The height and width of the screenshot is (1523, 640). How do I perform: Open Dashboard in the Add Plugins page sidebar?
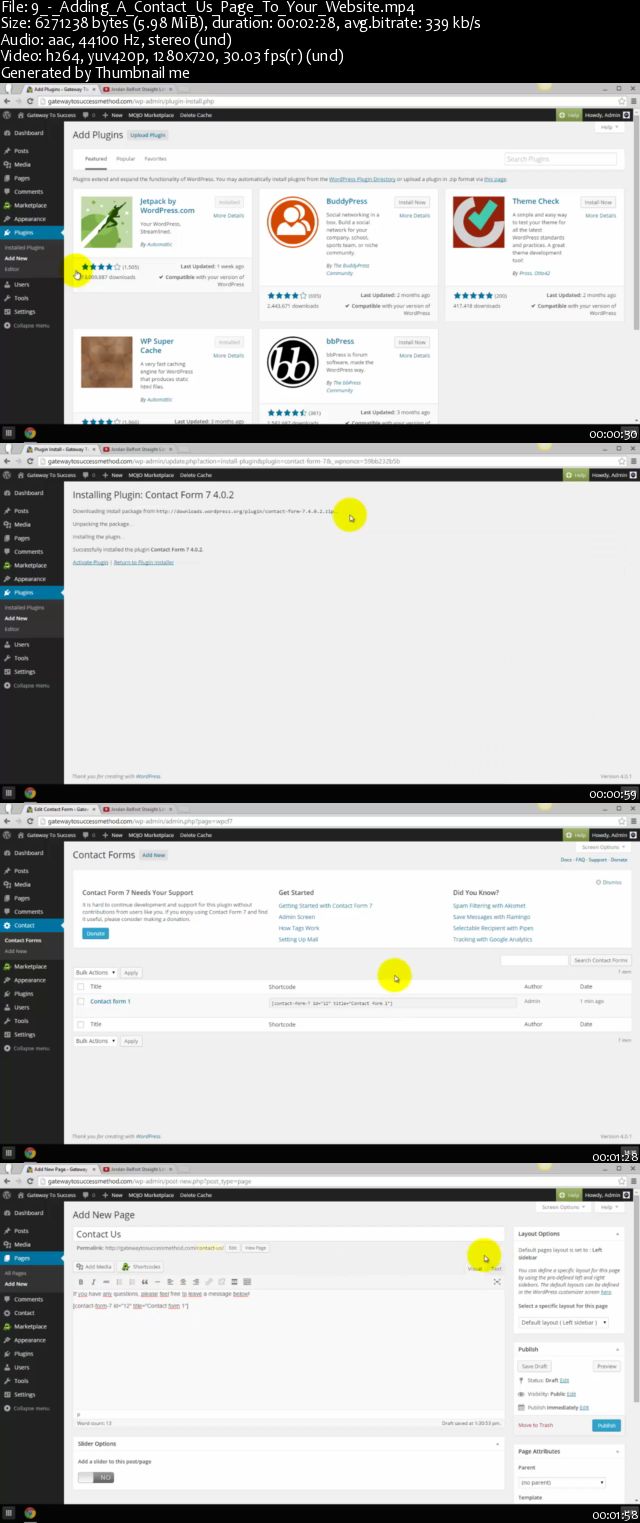coord(28,133)
